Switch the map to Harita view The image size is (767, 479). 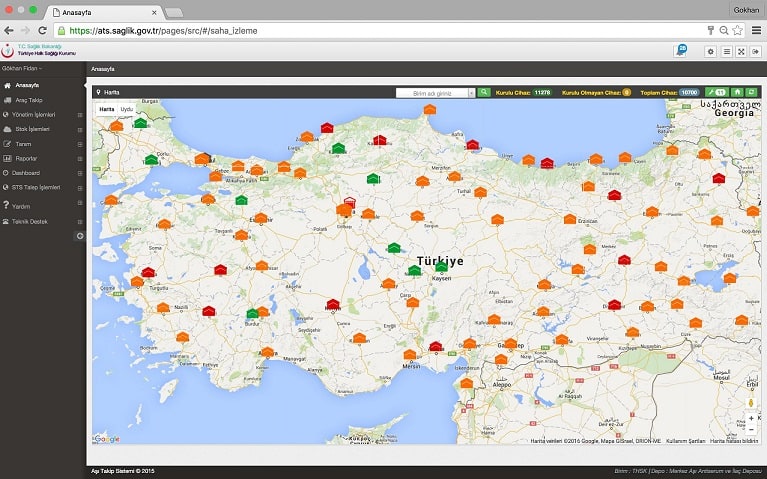click(x=106, y=108)
